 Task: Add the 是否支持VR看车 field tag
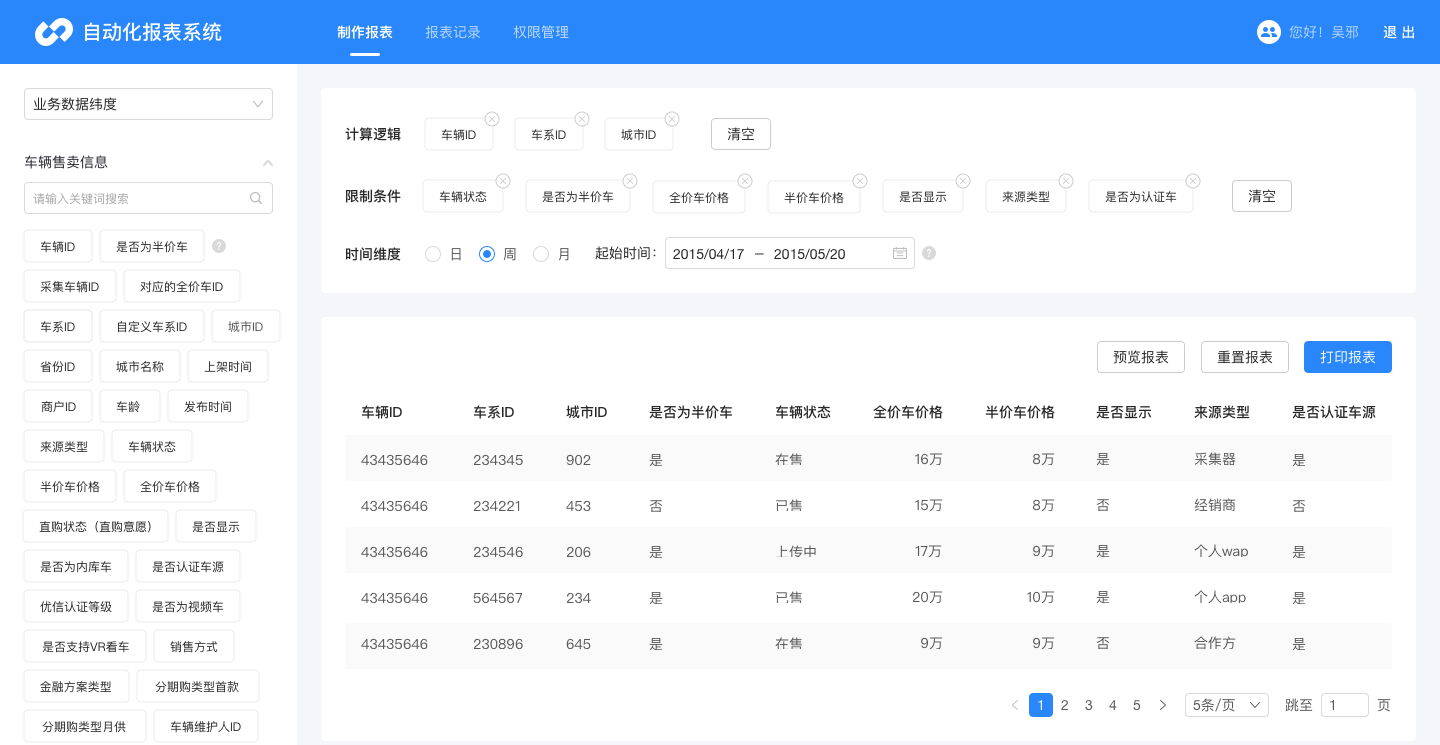(85, 646)
